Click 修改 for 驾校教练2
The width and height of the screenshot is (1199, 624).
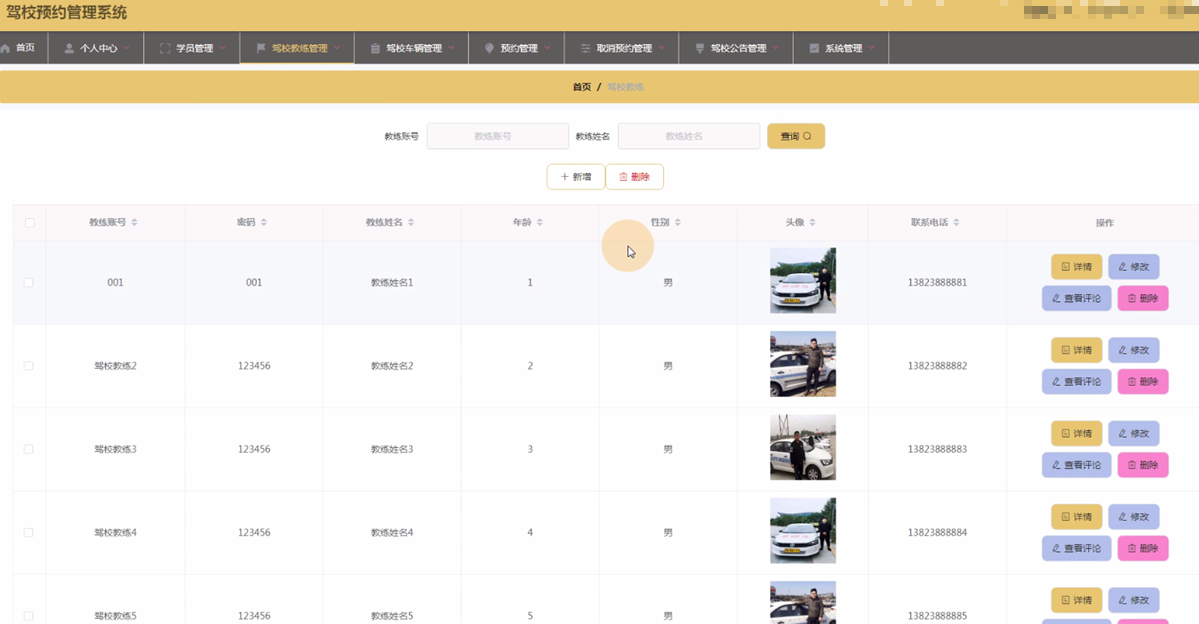pyautogui.click(x=1134, y=350)
